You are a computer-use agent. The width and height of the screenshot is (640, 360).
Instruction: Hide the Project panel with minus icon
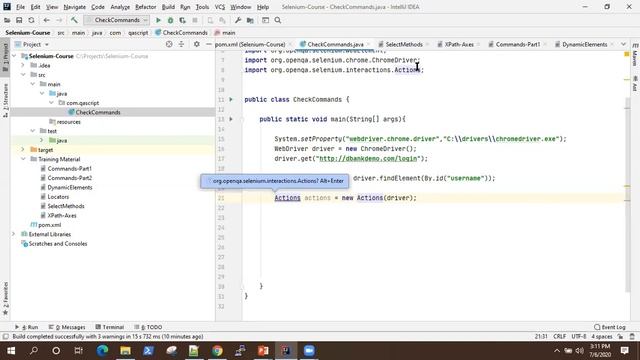coord(209,44)
